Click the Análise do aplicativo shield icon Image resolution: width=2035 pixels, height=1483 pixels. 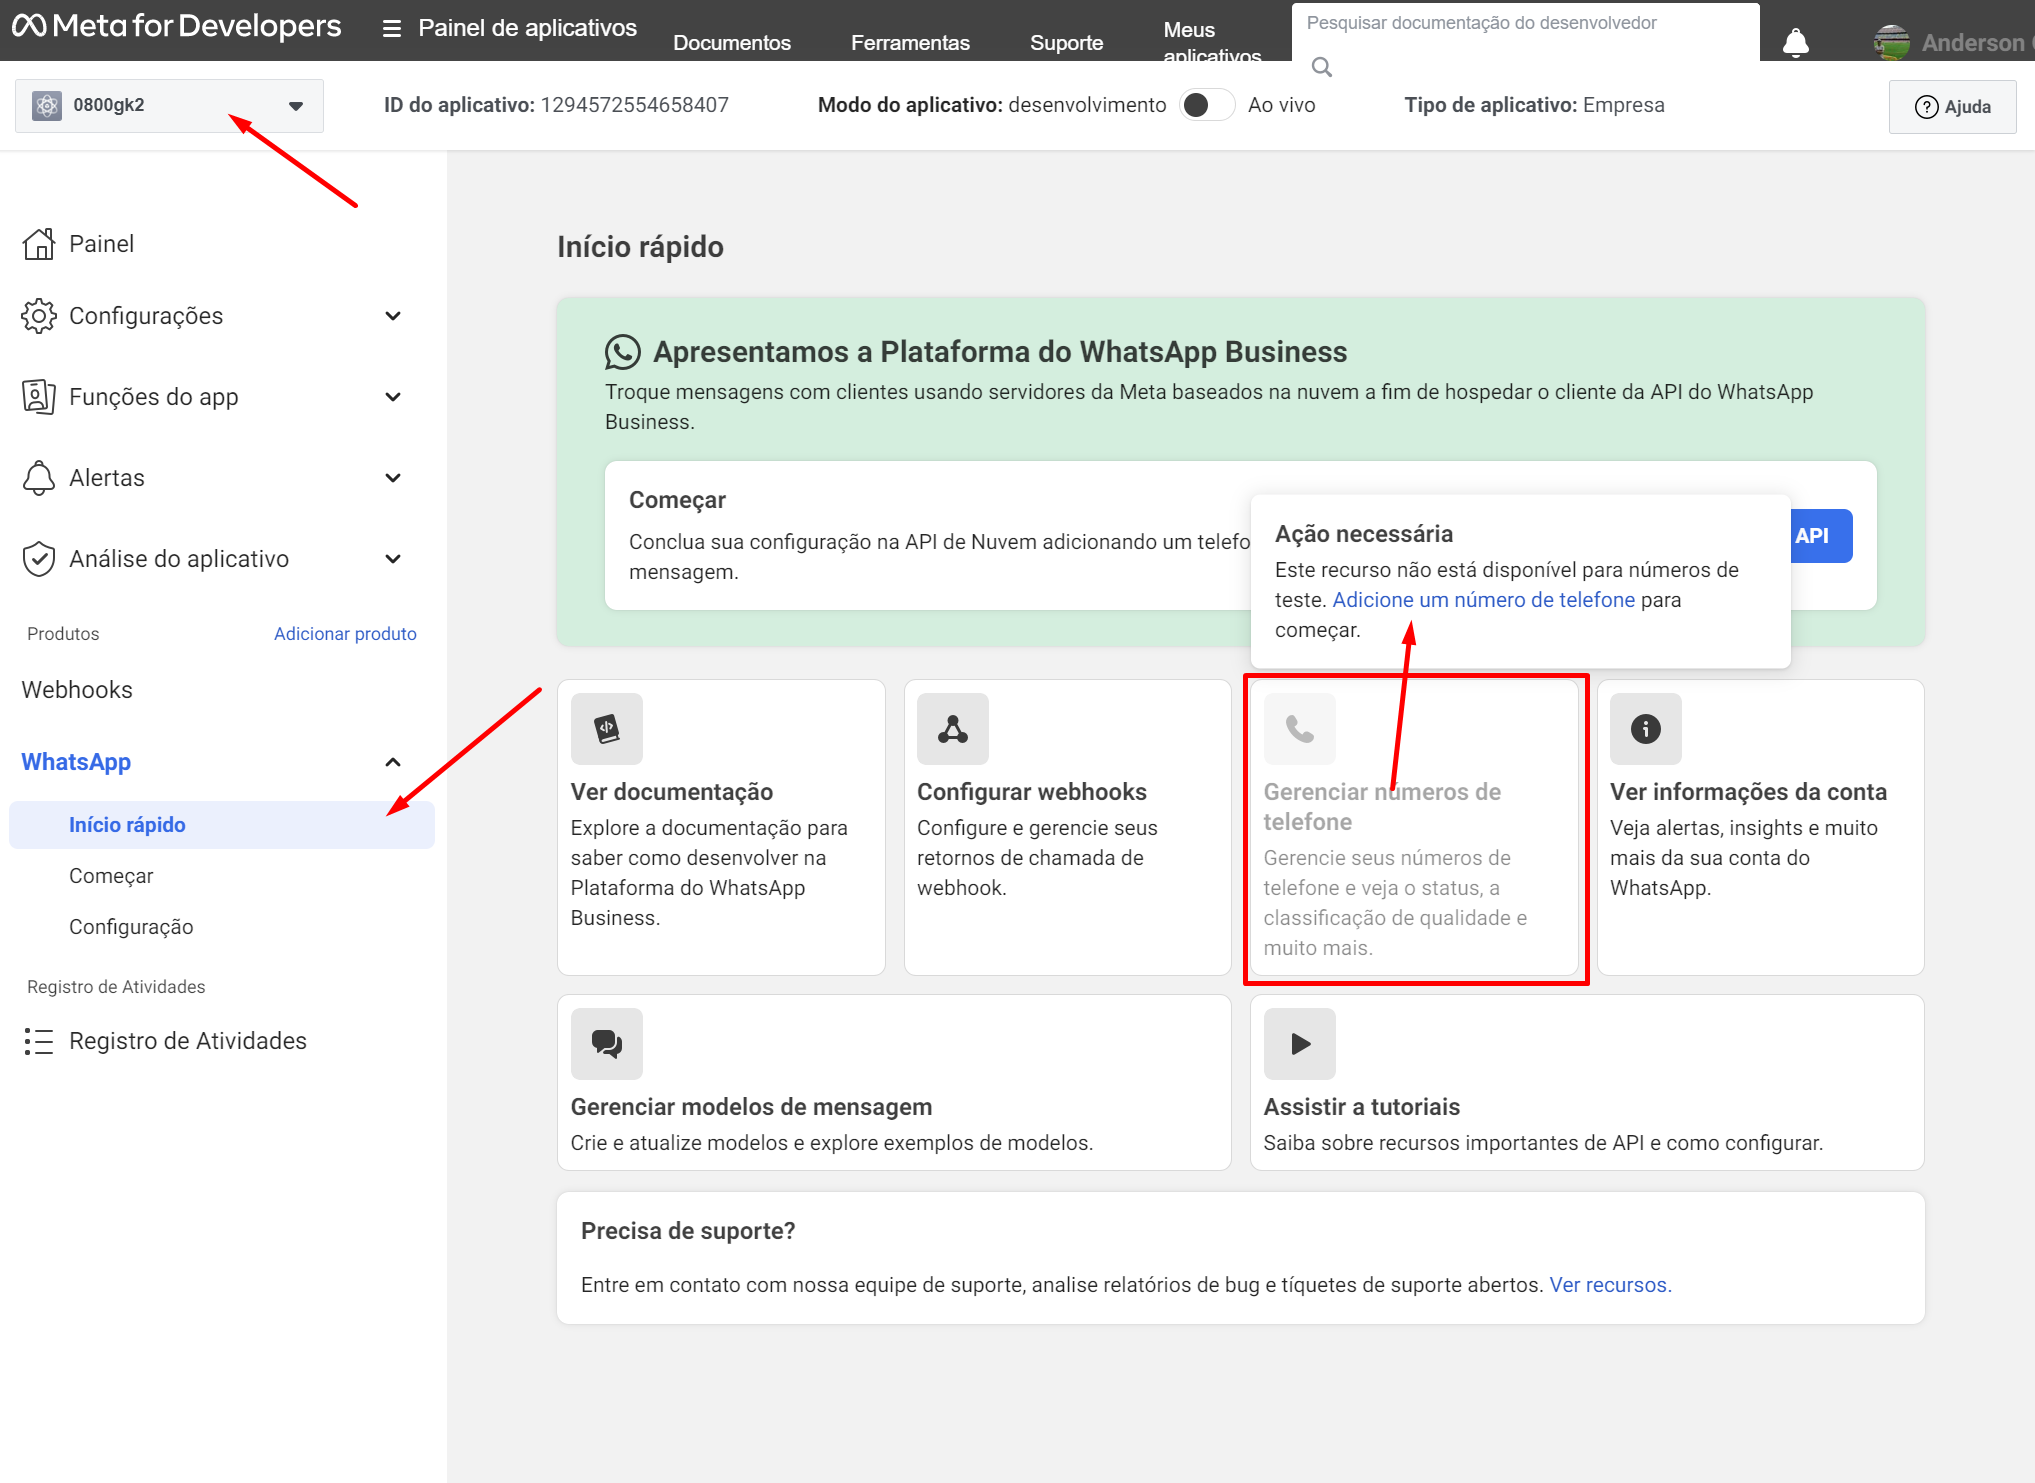click(39, 559)
